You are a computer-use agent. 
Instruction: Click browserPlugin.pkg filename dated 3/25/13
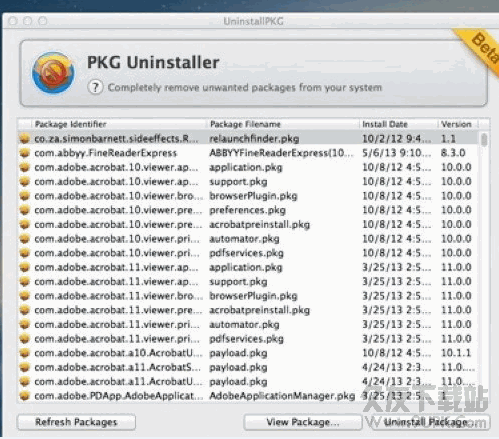point(253,296)
